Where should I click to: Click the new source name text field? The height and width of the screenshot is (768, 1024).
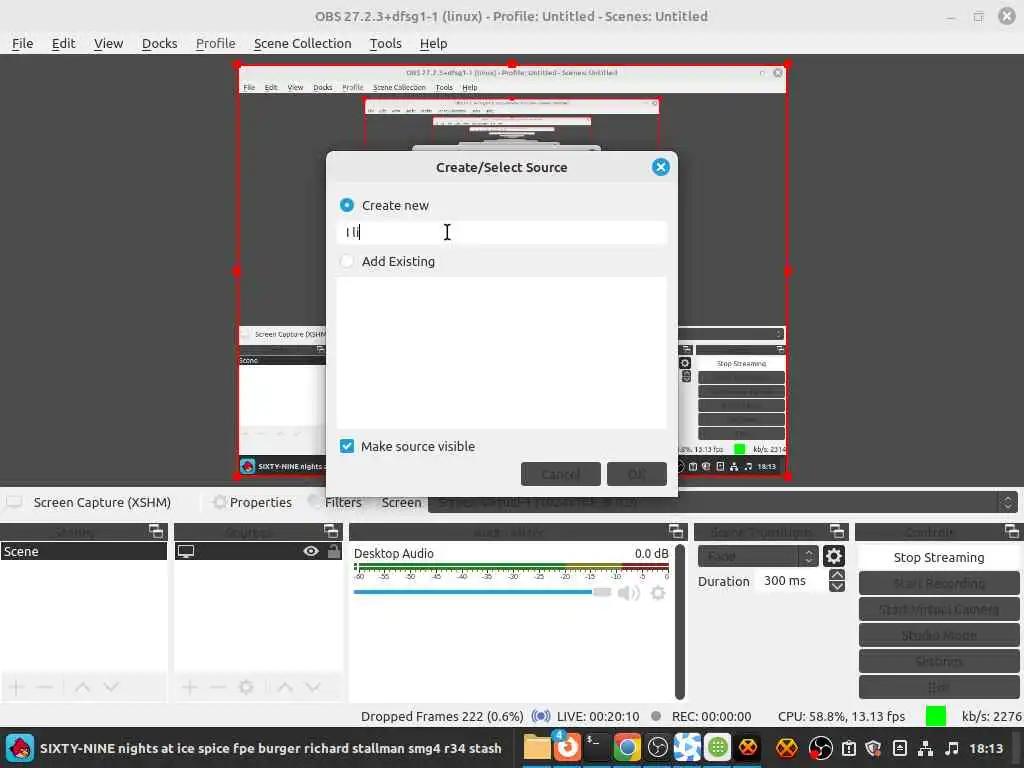[502, 232]
